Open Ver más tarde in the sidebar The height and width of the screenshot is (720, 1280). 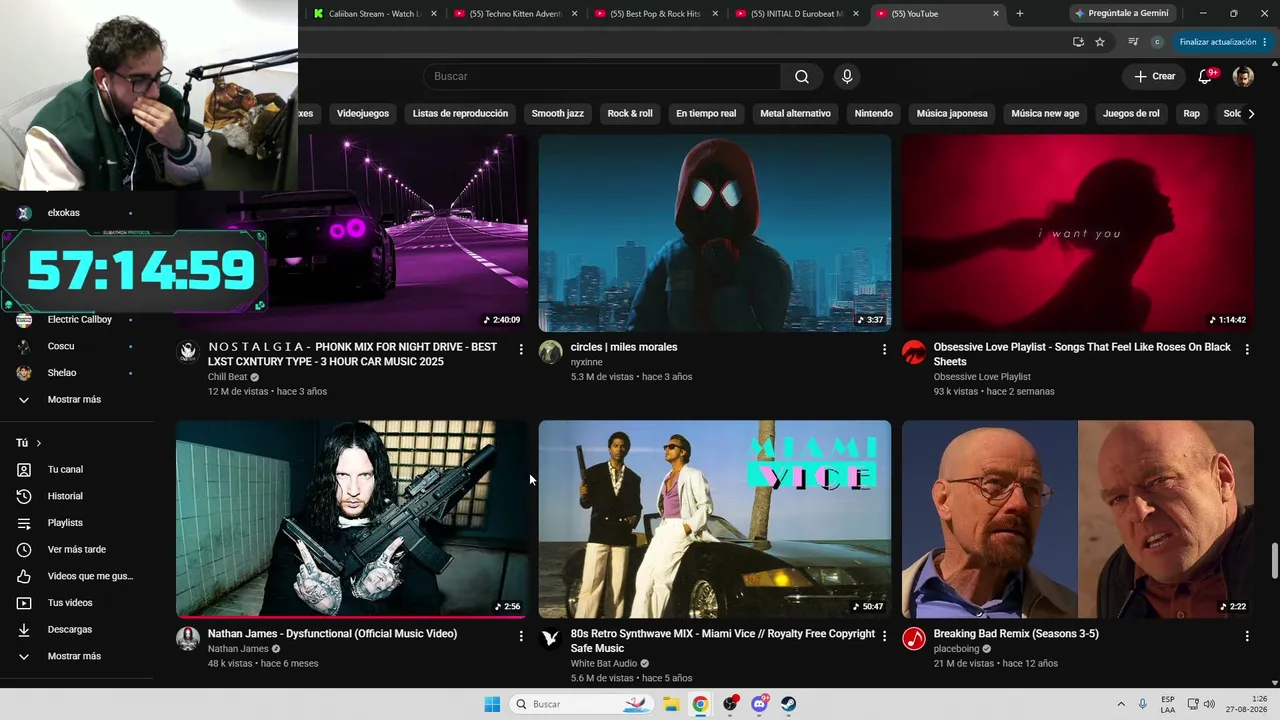pyautogui.click(x=77, y=550)
